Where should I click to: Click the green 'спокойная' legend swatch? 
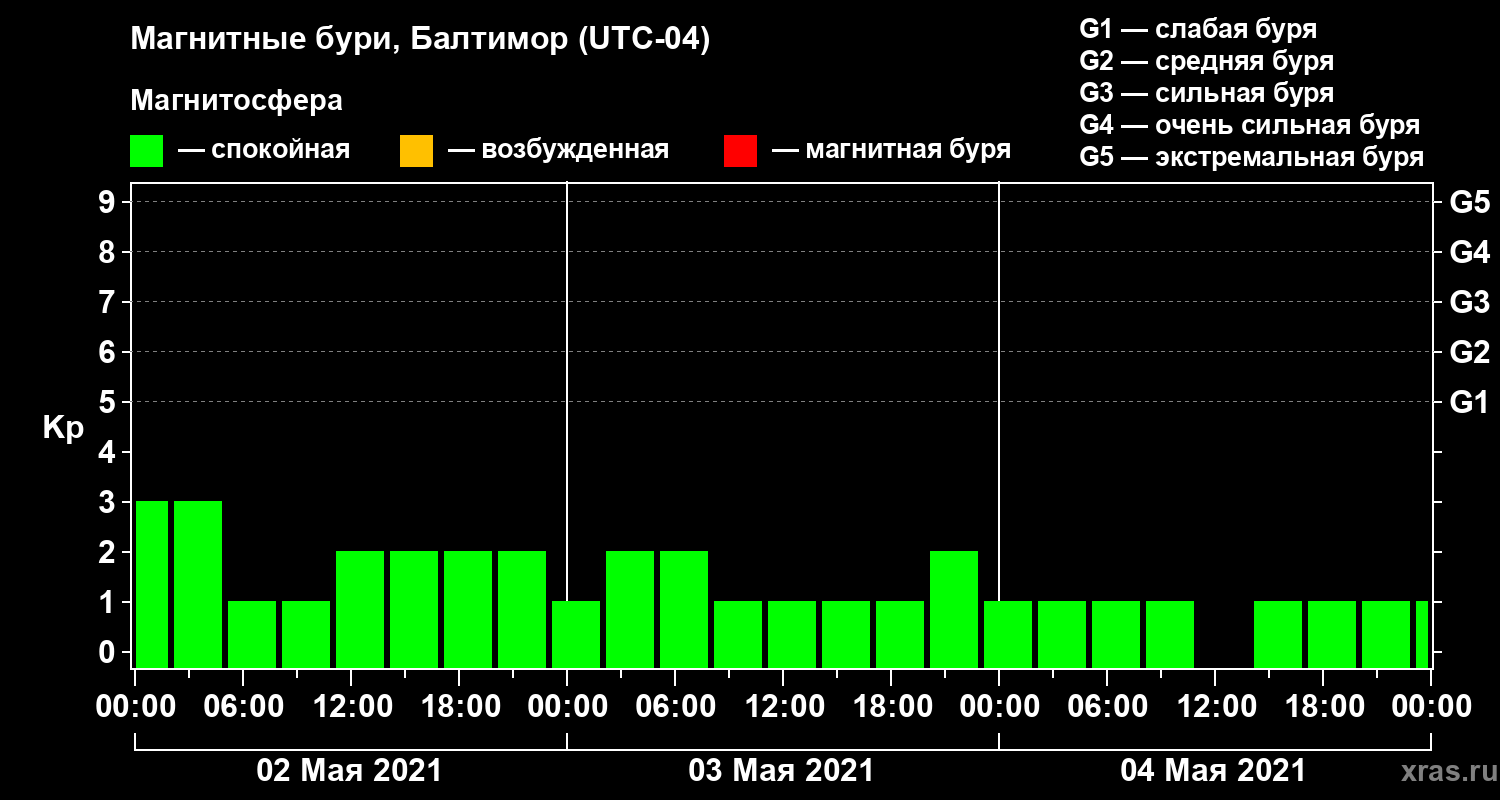147,151
